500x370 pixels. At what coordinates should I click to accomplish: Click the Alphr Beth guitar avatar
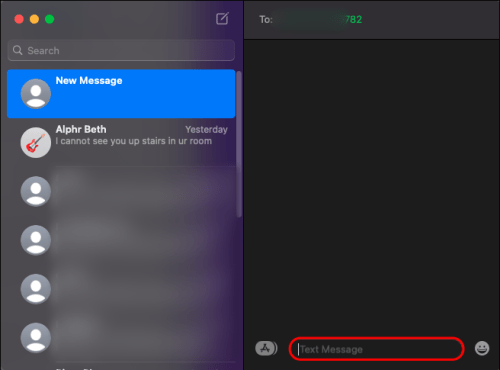tap(36, 142)
